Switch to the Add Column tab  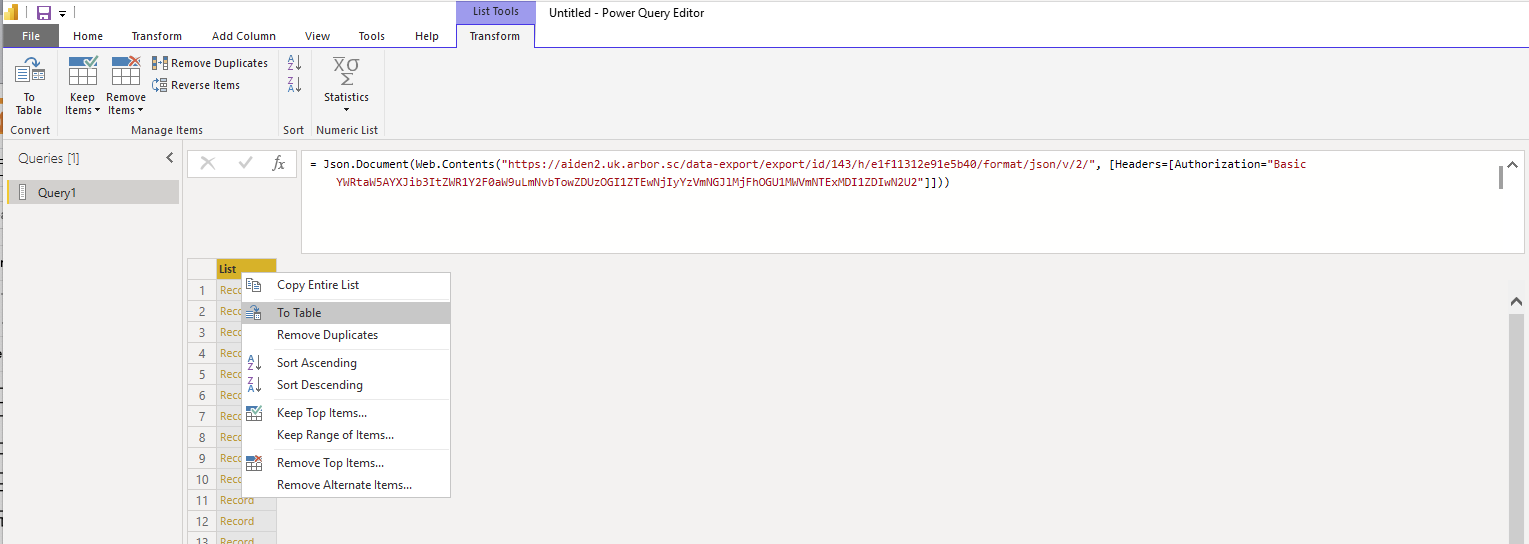pos(244,36)
